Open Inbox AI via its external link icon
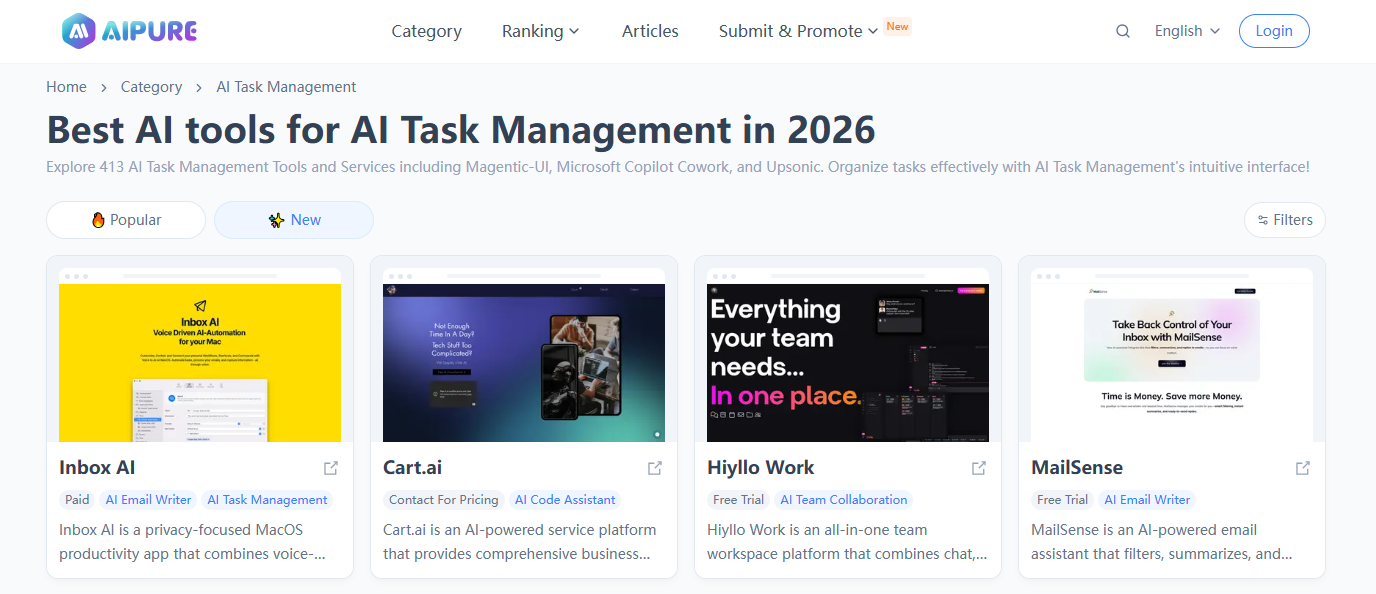The height and width of the screenshot is (594, 1376). coord(331,467)
